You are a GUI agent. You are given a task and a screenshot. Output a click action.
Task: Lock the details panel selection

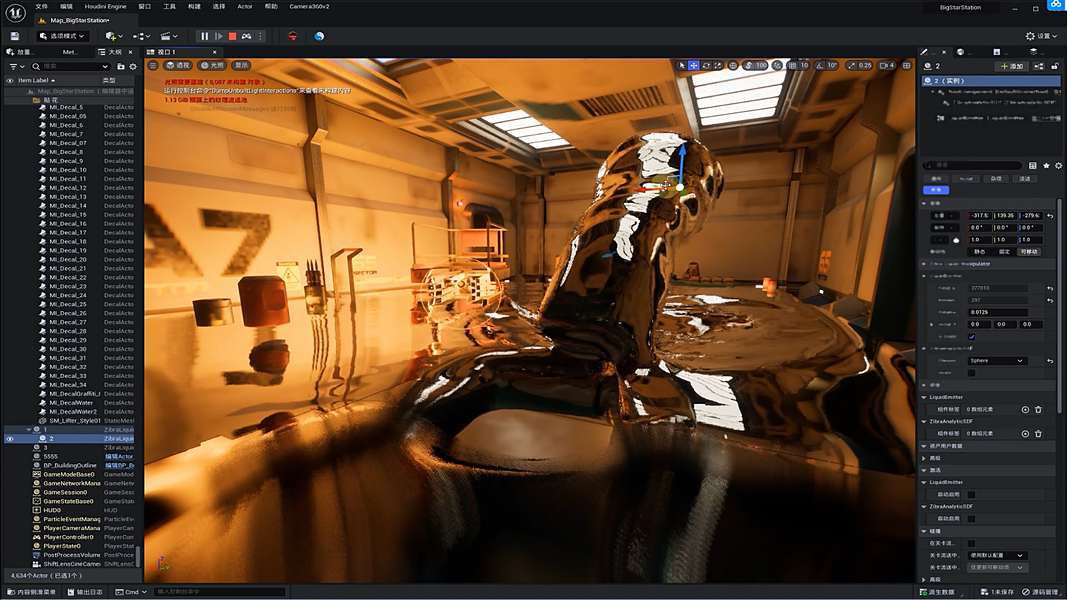tap(1055, 66)
